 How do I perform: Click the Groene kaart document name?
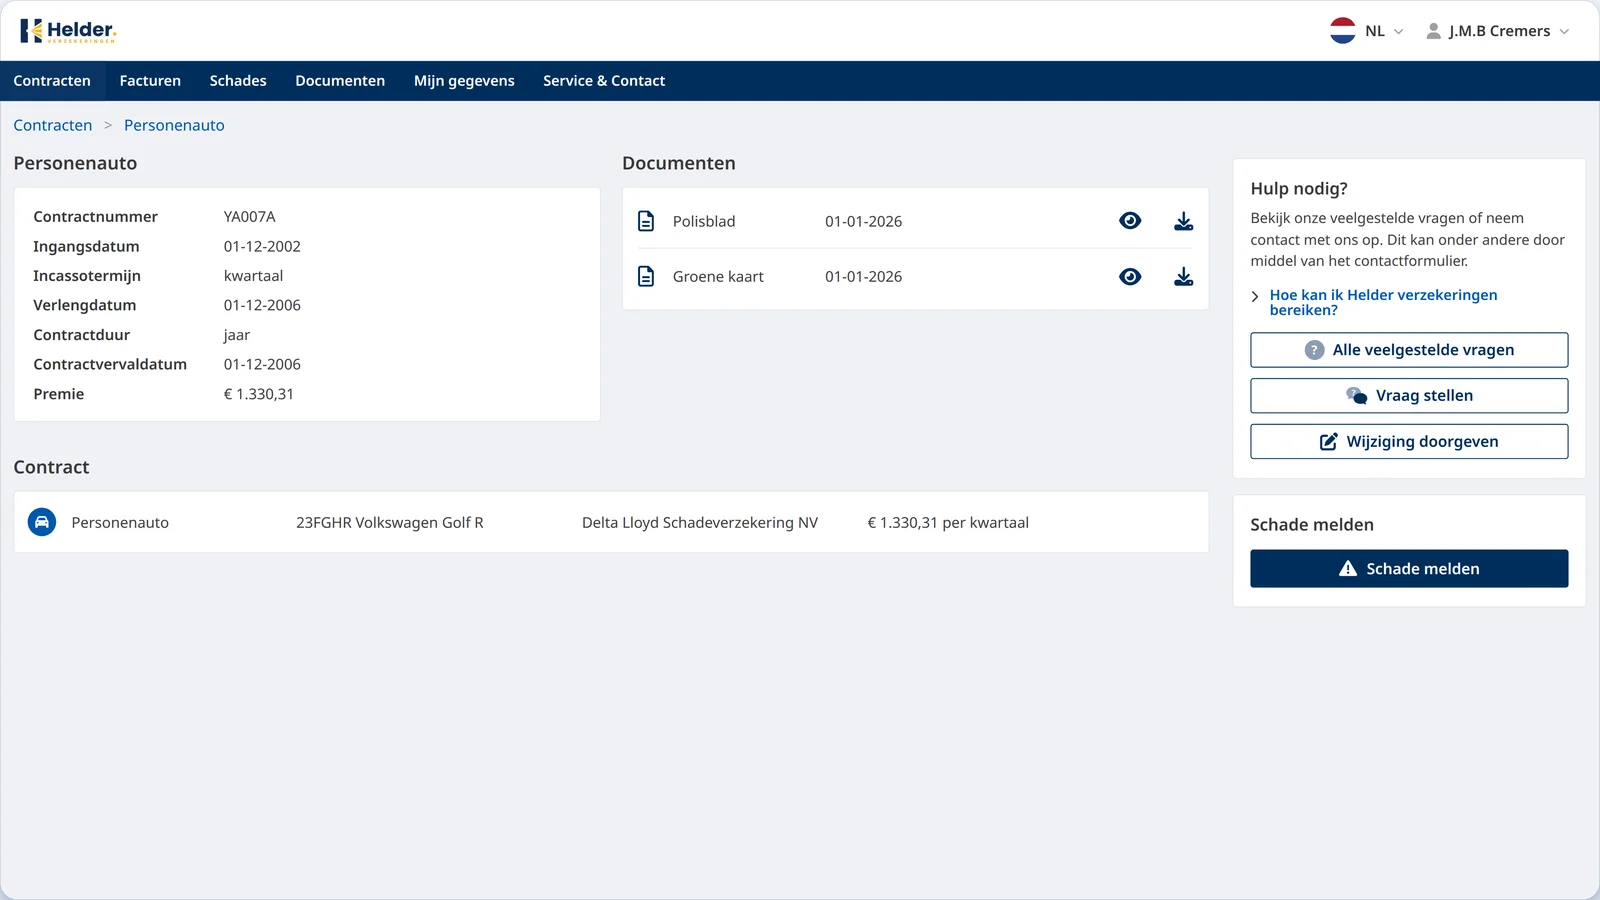coord(718,276)
